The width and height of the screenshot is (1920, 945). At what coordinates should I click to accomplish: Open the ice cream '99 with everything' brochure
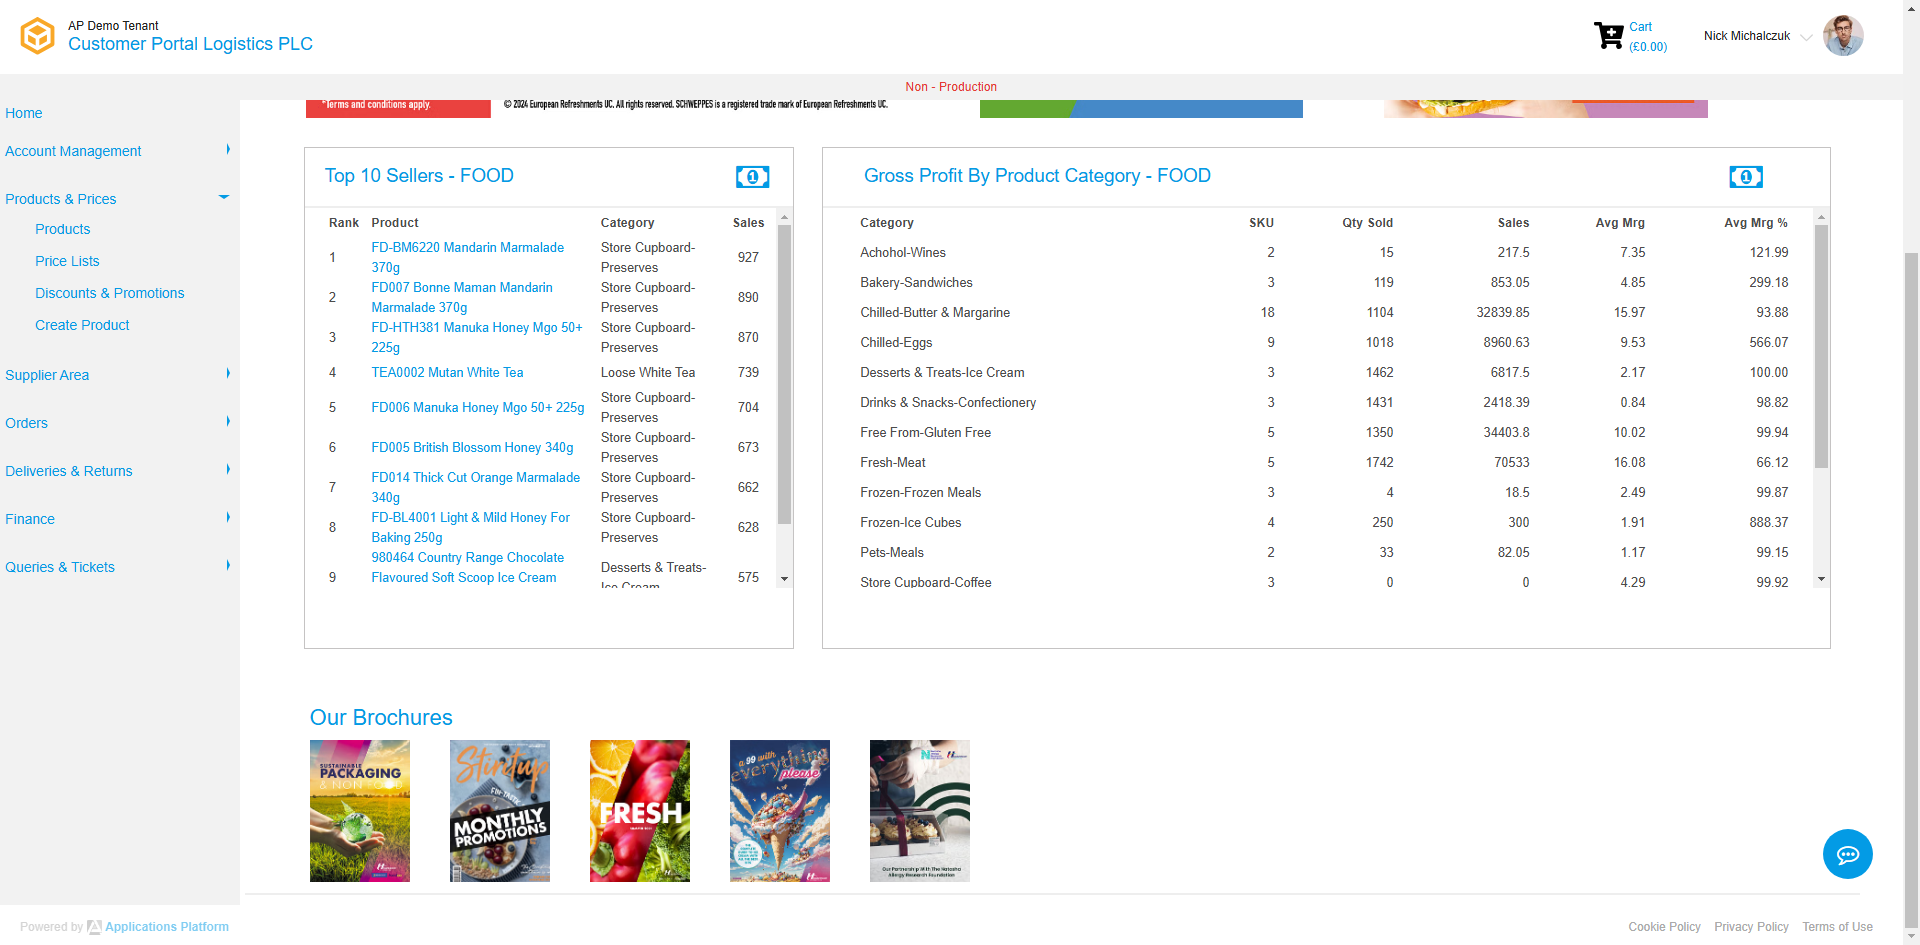780,811
